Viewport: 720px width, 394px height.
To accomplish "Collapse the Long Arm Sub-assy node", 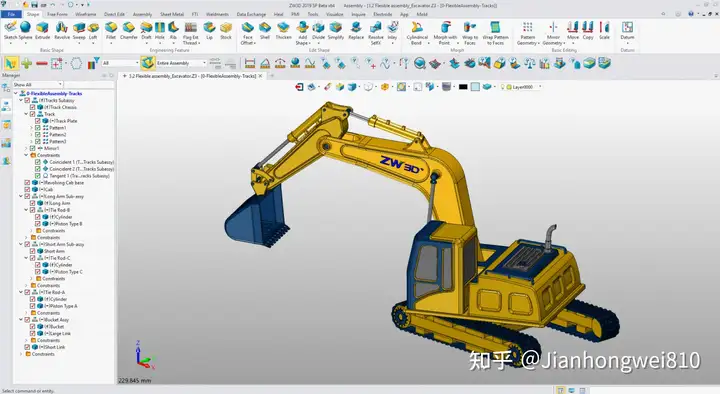I will [x=21, y=196].
